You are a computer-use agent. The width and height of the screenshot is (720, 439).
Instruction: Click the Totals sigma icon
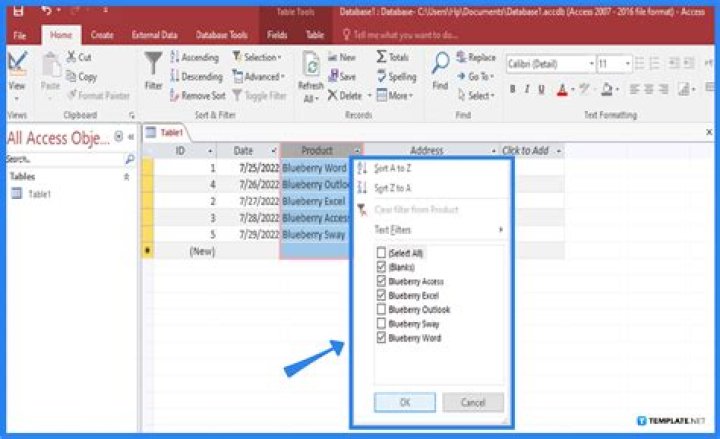coord(382,56)
